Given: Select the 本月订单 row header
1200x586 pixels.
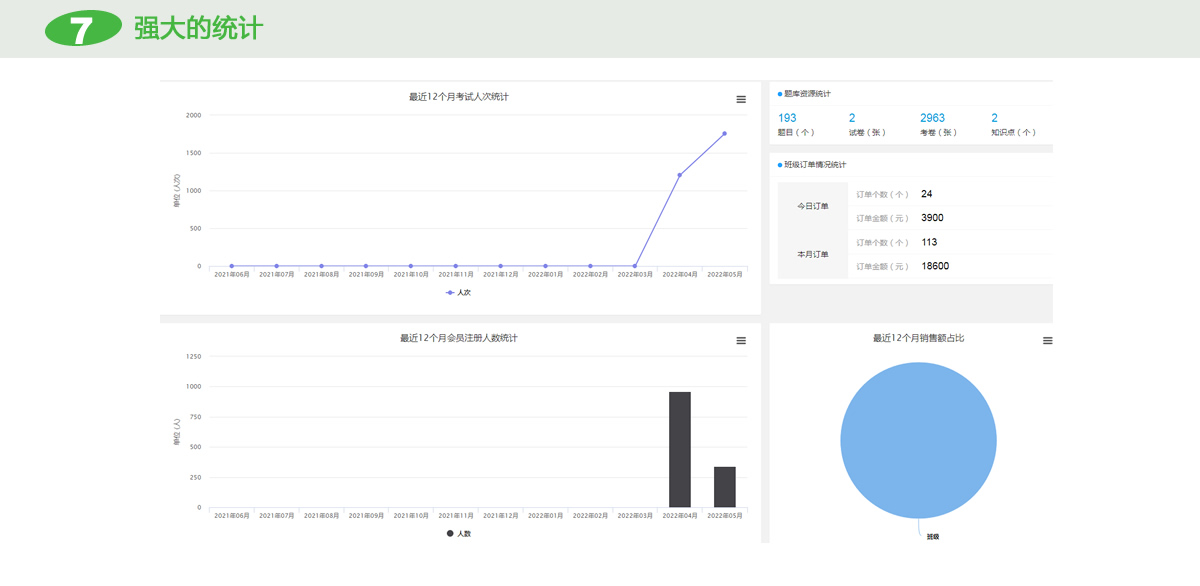Looking at the screenshot, I should [812, 254].
